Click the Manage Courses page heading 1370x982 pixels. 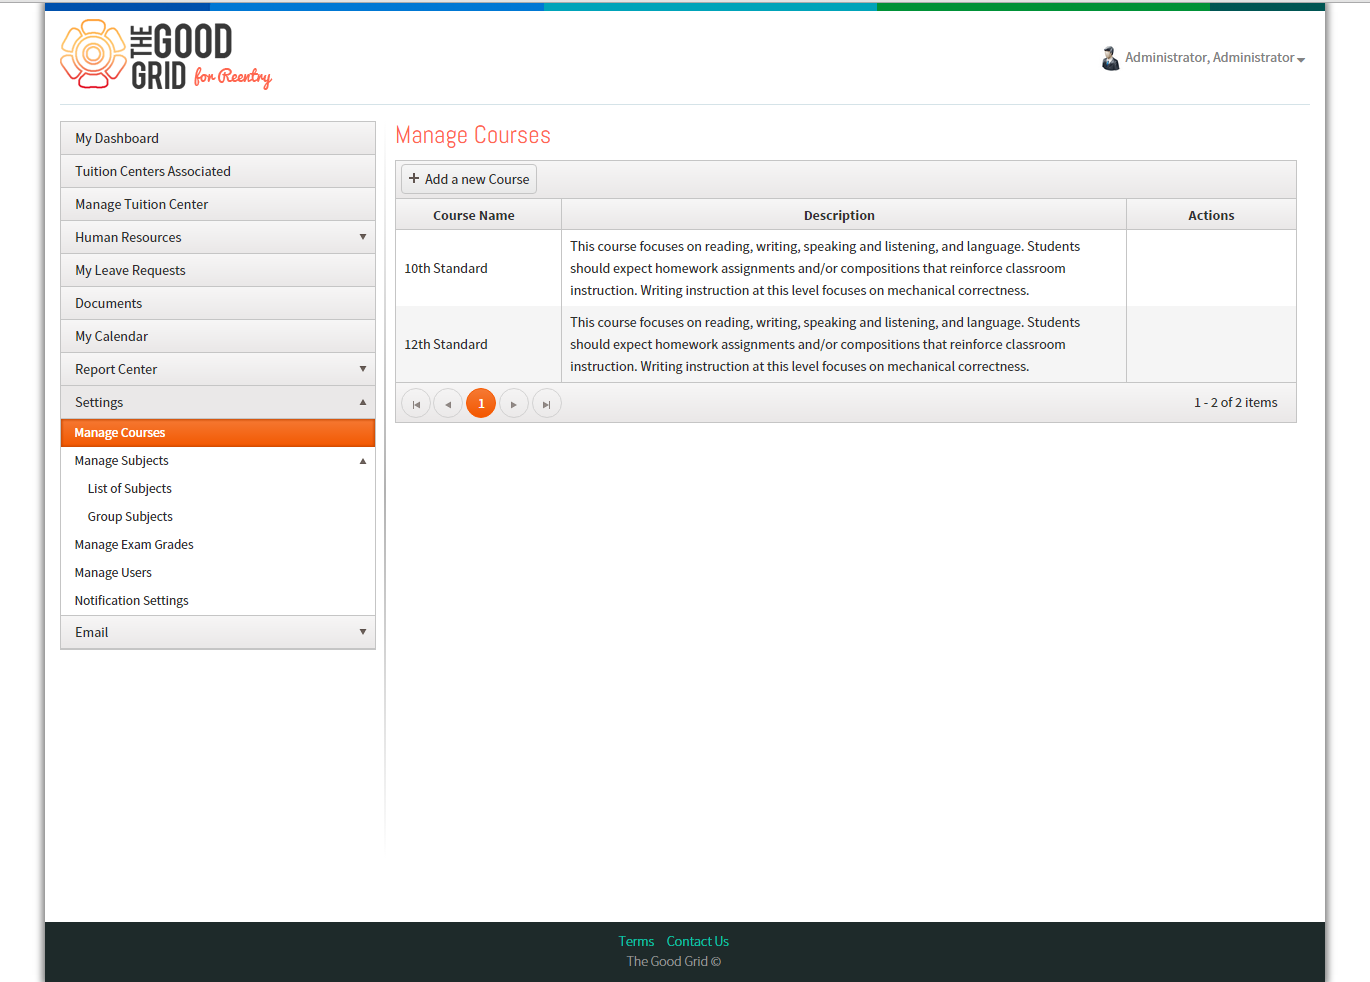click(473, 135)
